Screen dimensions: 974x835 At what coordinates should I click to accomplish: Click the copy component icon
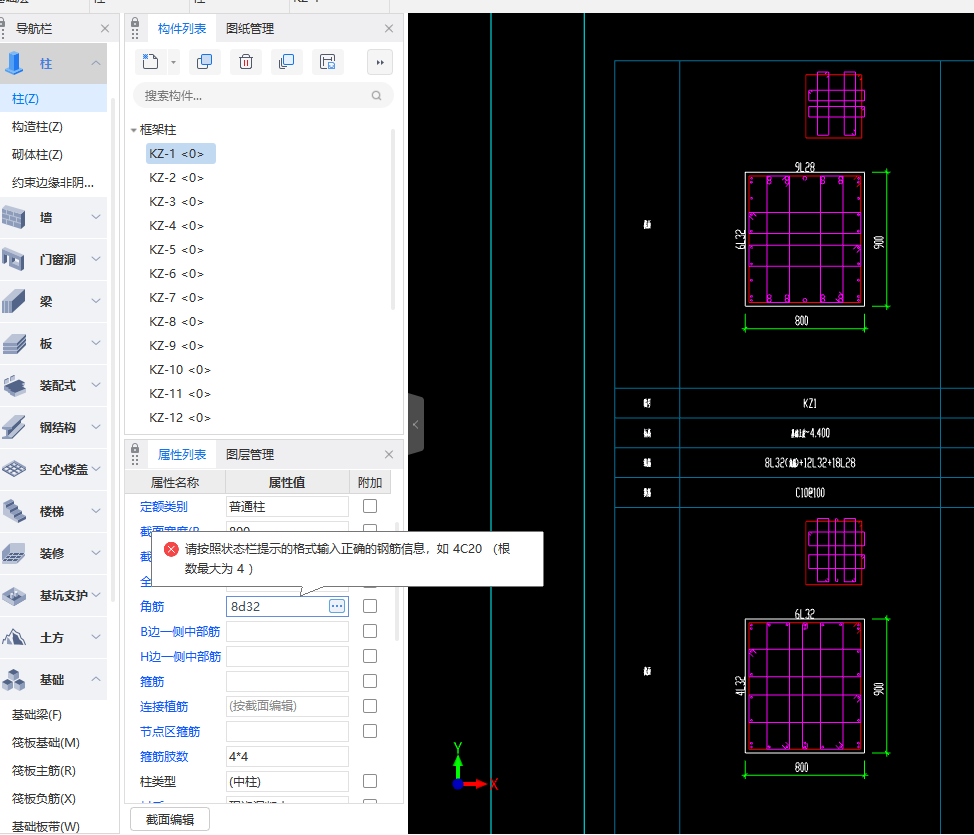pos(204,62)
